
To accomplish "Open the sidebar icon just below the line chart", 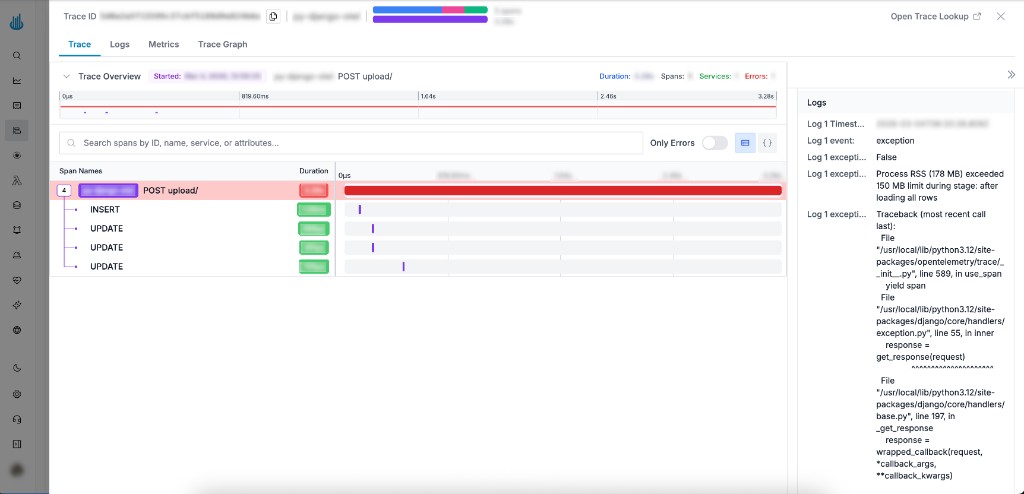I will coord(18,105).
